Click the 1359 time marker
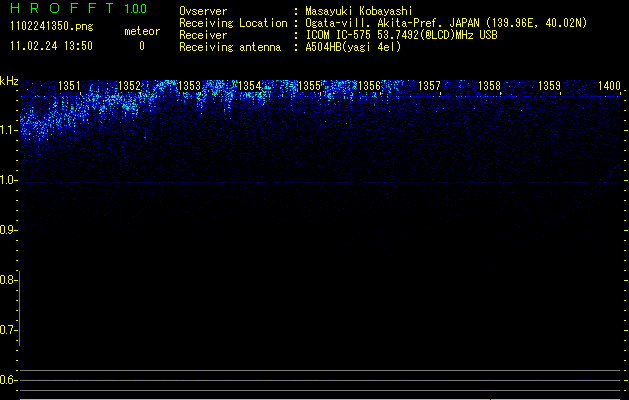 point(550,86)
